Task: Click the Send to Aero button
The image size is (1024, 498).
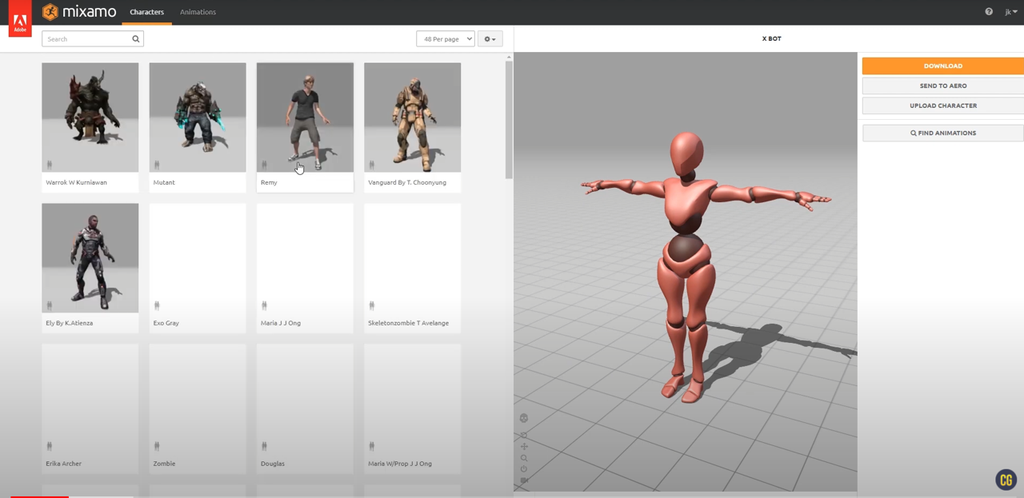Action: [943, 86]
